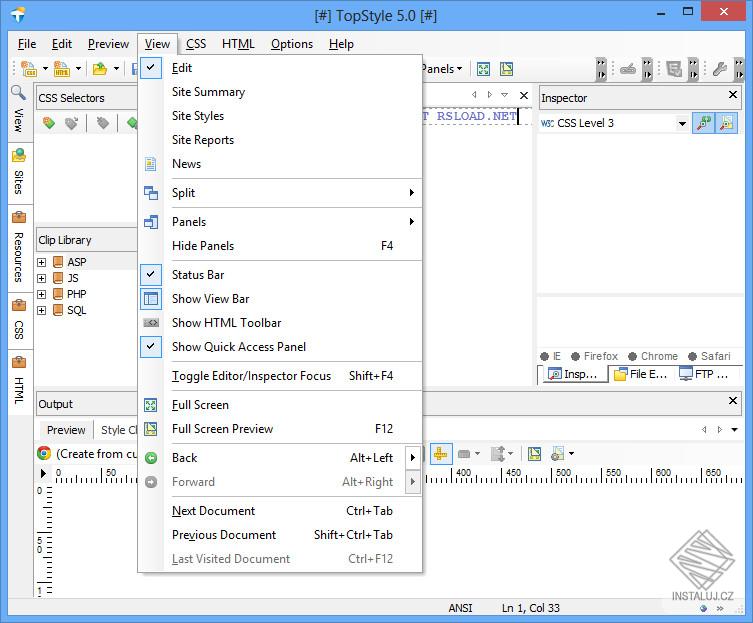Viewport: 753px width, 623px height.
Task: Switch to the Preview output tab
Action: pos(66,430)
